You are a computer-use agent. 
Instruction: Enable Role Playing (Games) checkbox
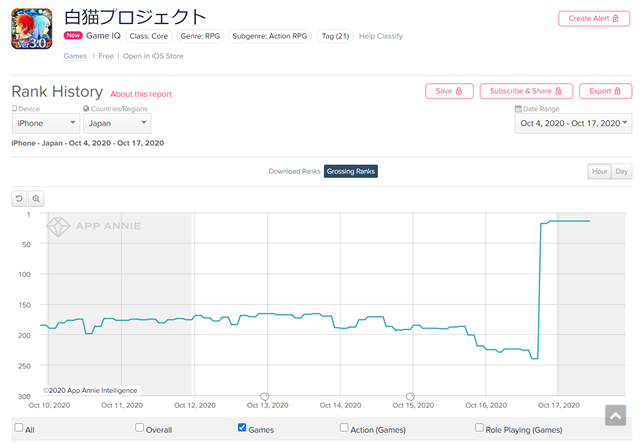click(x=480, y=427)
